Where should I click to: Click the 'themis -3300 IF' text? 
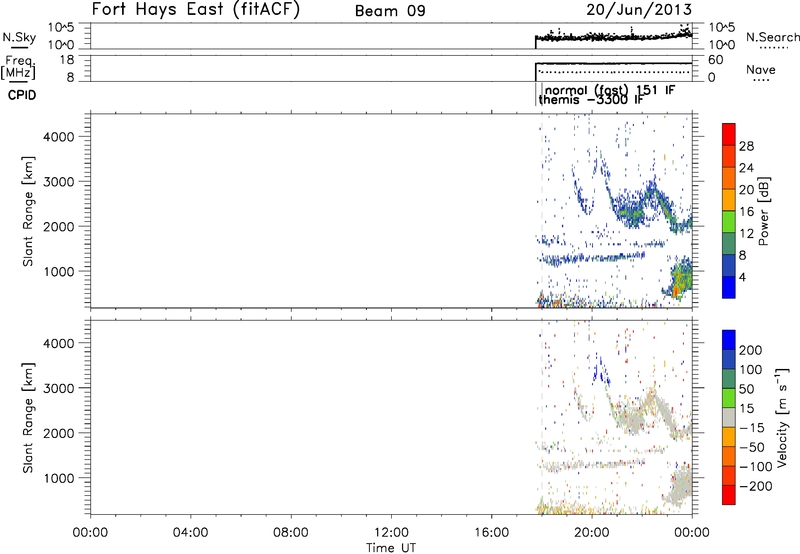point(591,99)
